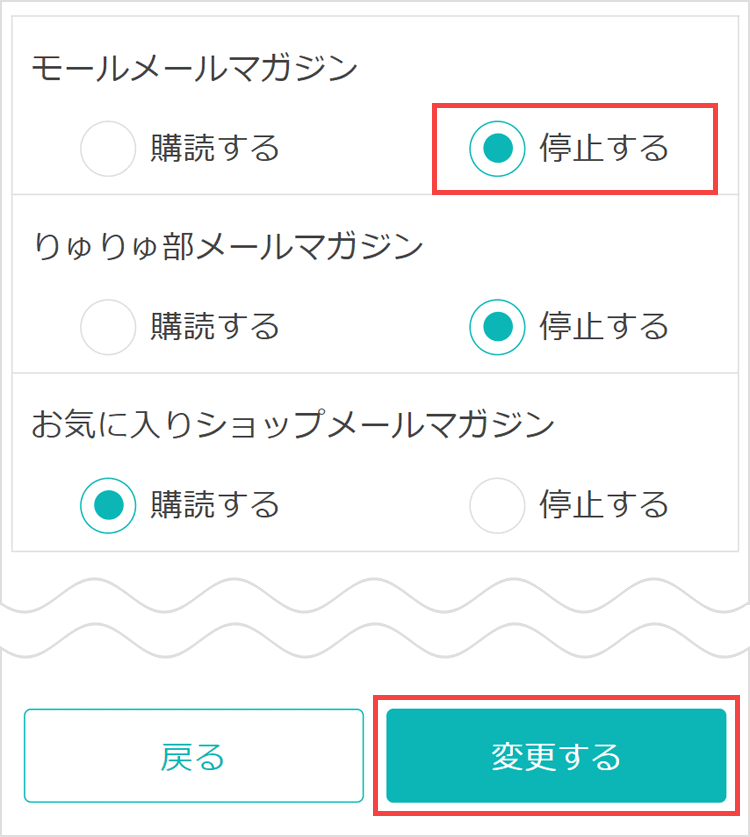Click the お気に入りショップメールマガジン heading
Screen dimensions: 750x837
[x=293, y=425]
